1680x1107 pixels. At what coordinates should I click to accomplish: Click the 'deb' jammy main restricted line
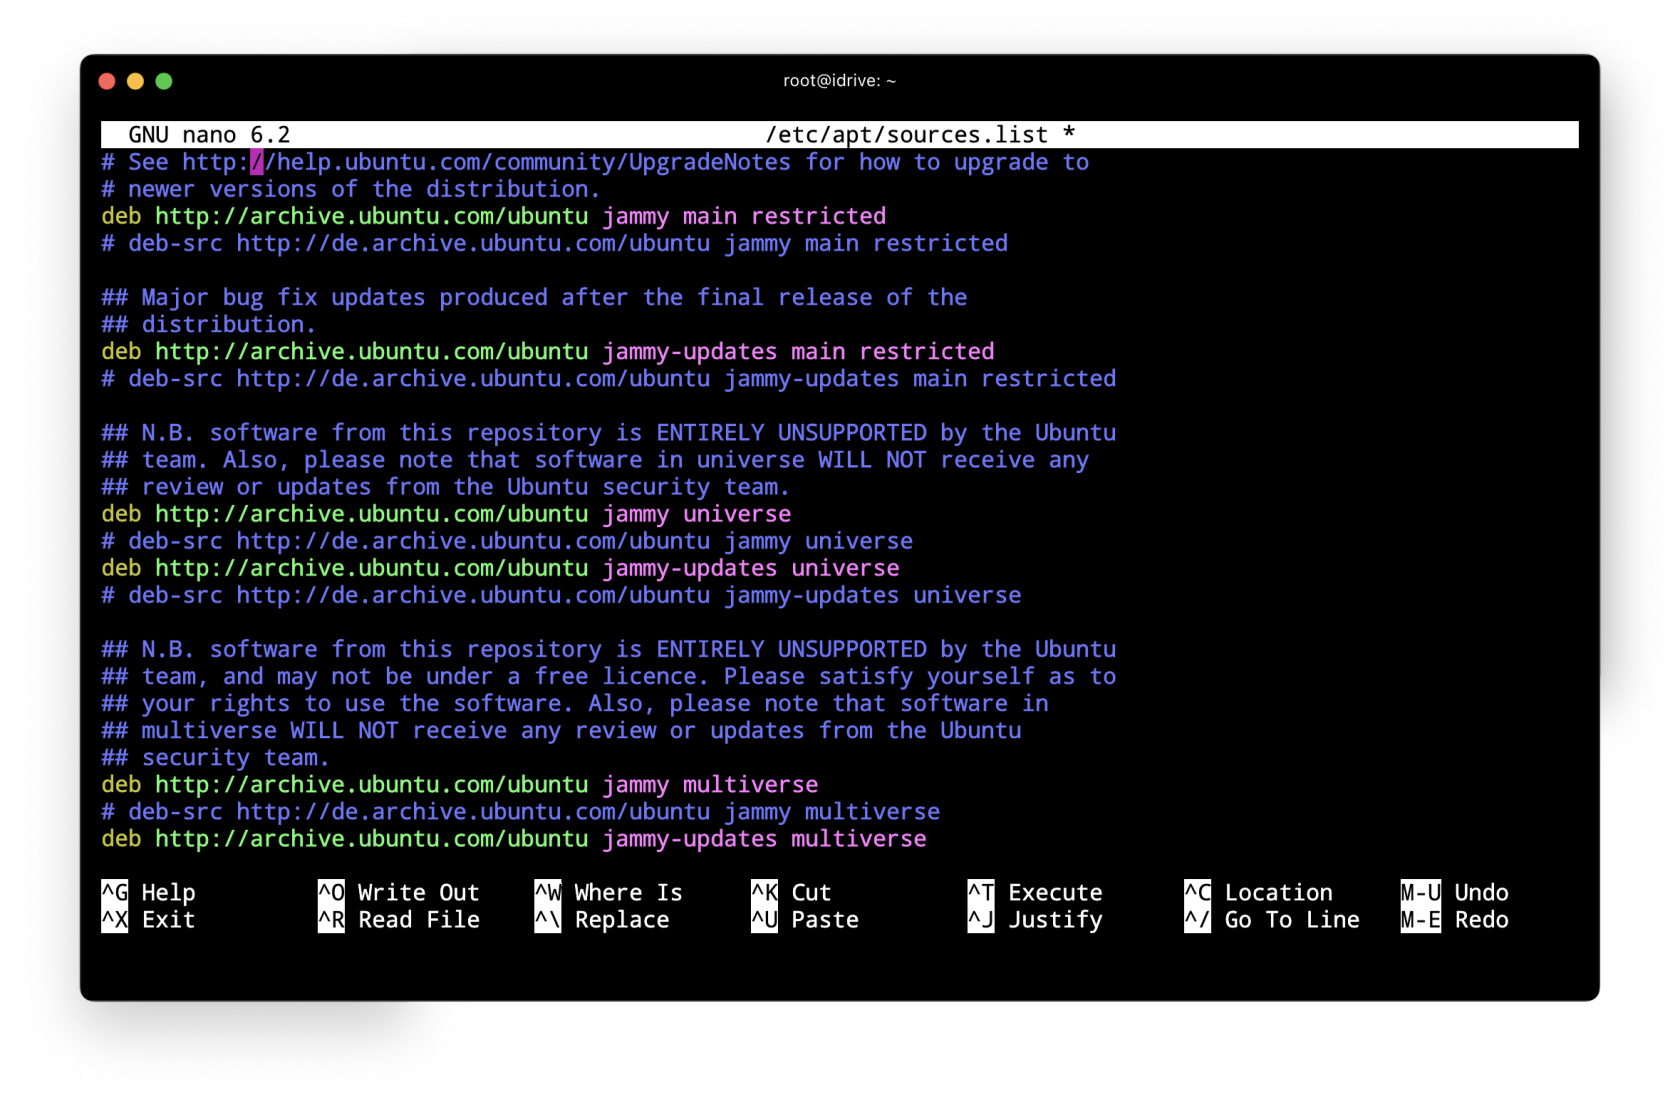[x=493, y=216]
